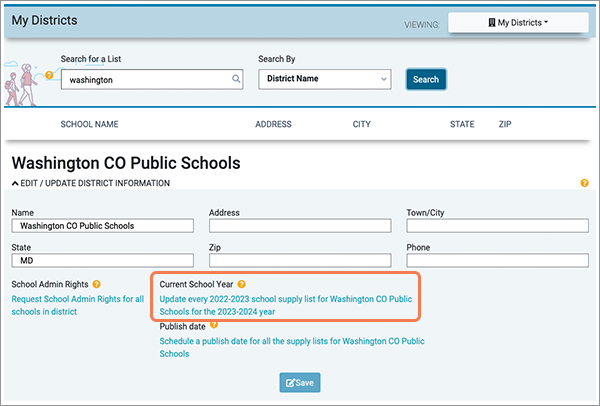This screenshot has height=406, width=600.
Task: Sort by School Name column header
Action: [90, 124]
